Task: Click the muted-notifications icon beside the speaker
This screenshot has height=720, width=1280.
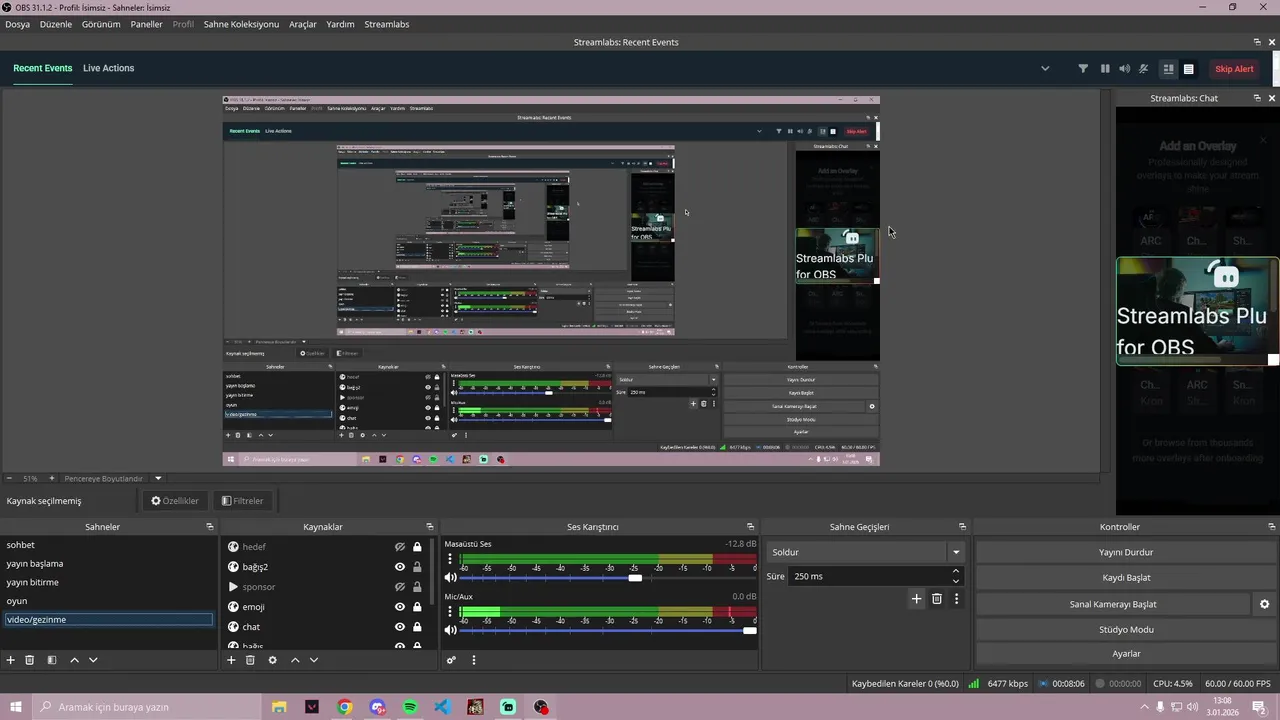Action: (x=1144, y=69)
